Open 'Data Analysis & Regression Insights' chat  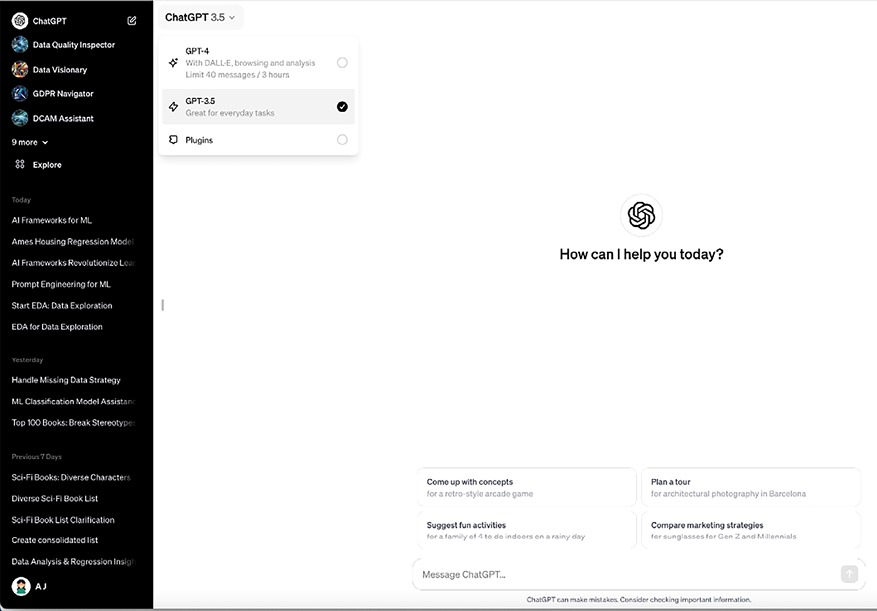click(73, 561)
